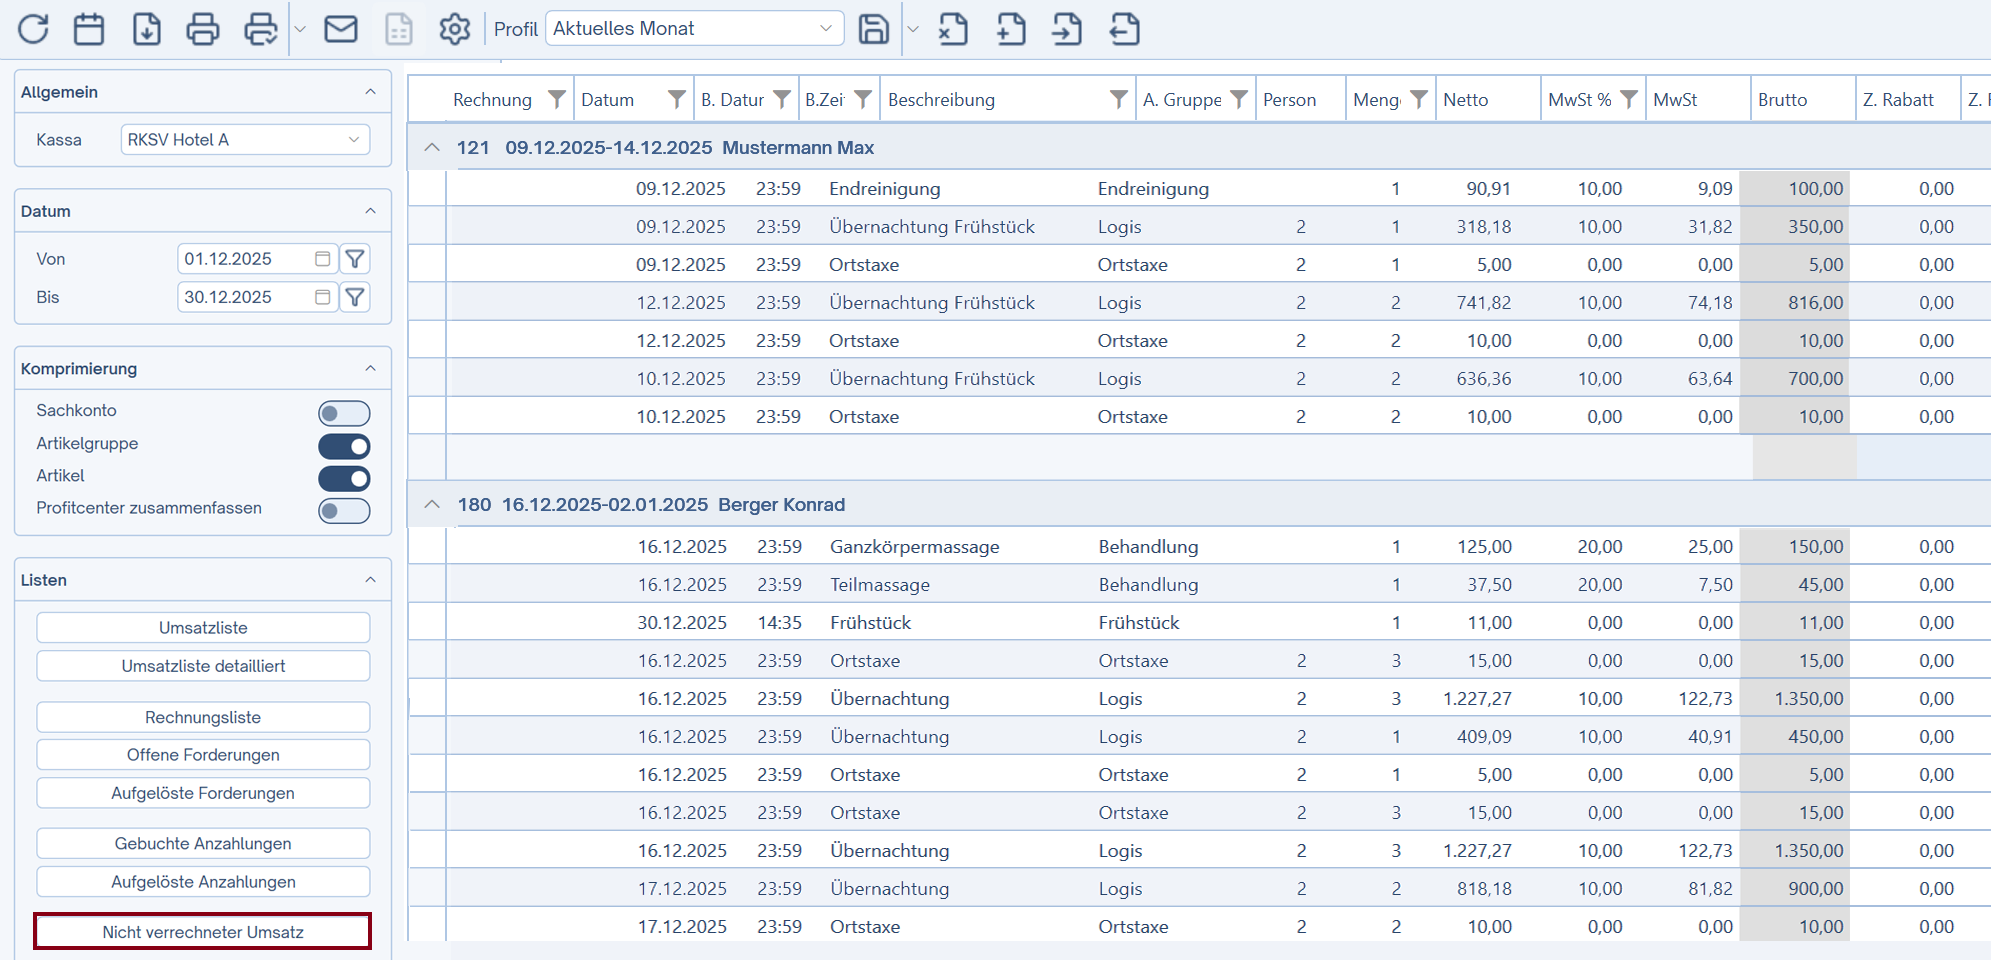1991x960 pixels.
Task: Toggle Profitcenter zusammenfassen switch
Action: pos(344,511)
